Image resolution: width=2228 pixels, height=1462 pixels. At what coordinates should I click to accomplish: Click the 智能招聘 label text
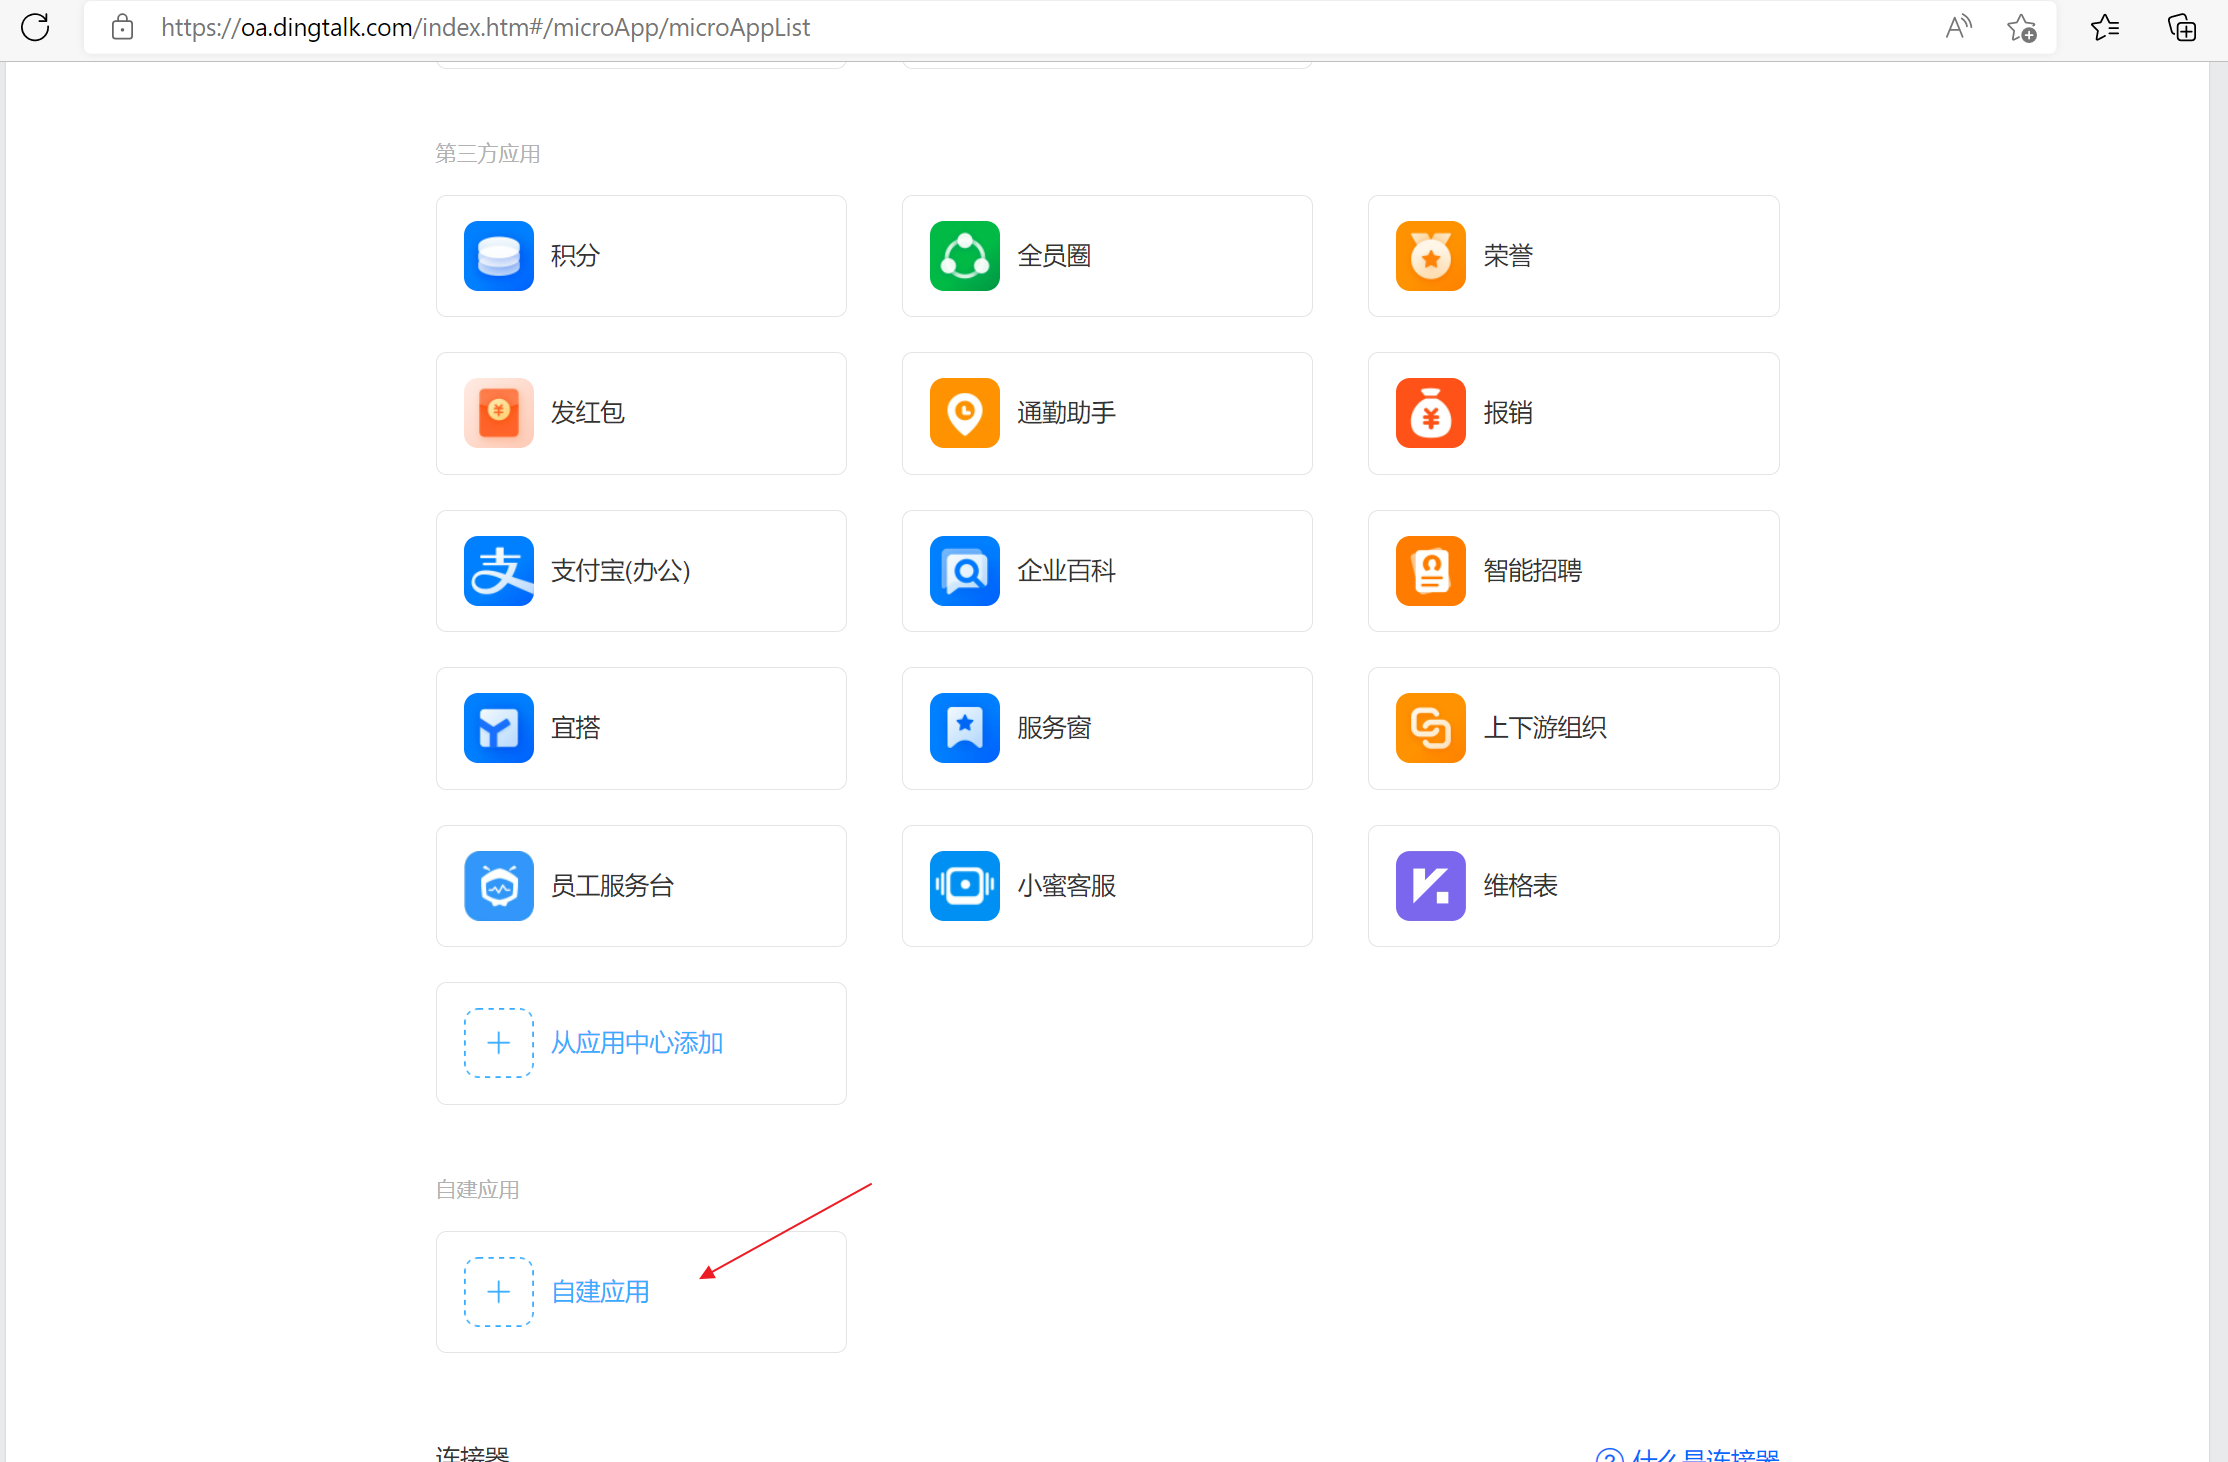pyautogui.click(x=1532, y=571)
